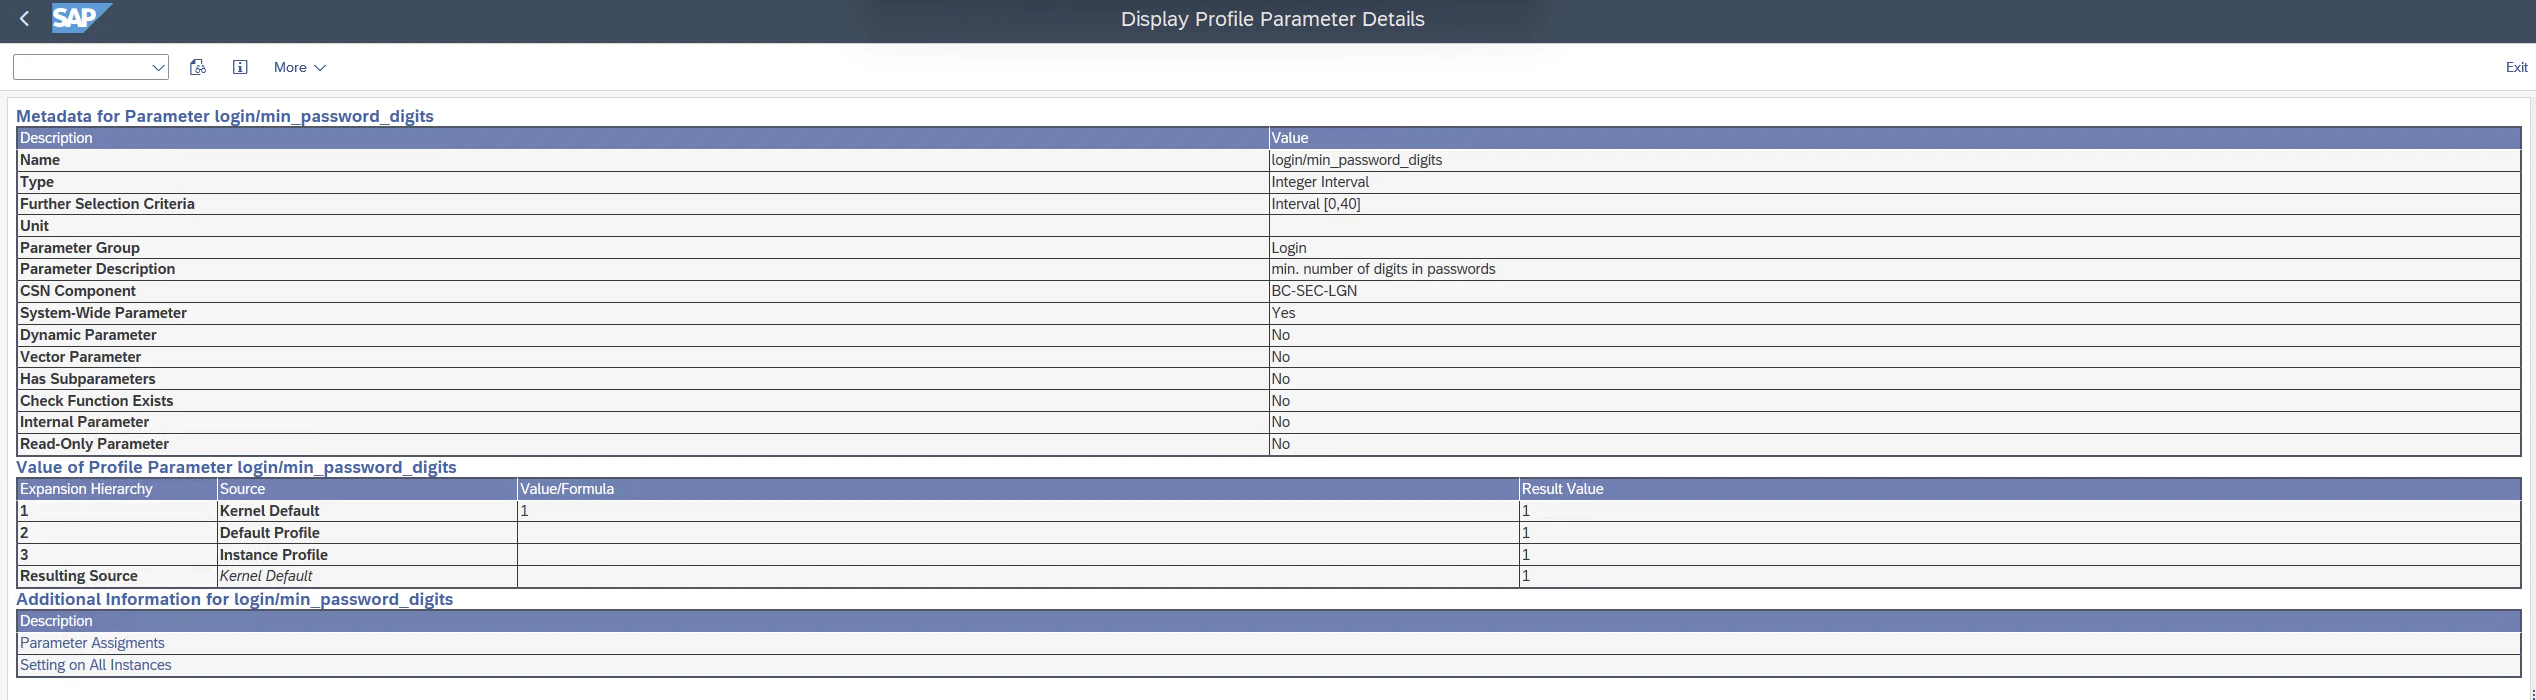Click the SAP logo
The width and height of the screenshot is (2536, 700).
click(81, 18)
